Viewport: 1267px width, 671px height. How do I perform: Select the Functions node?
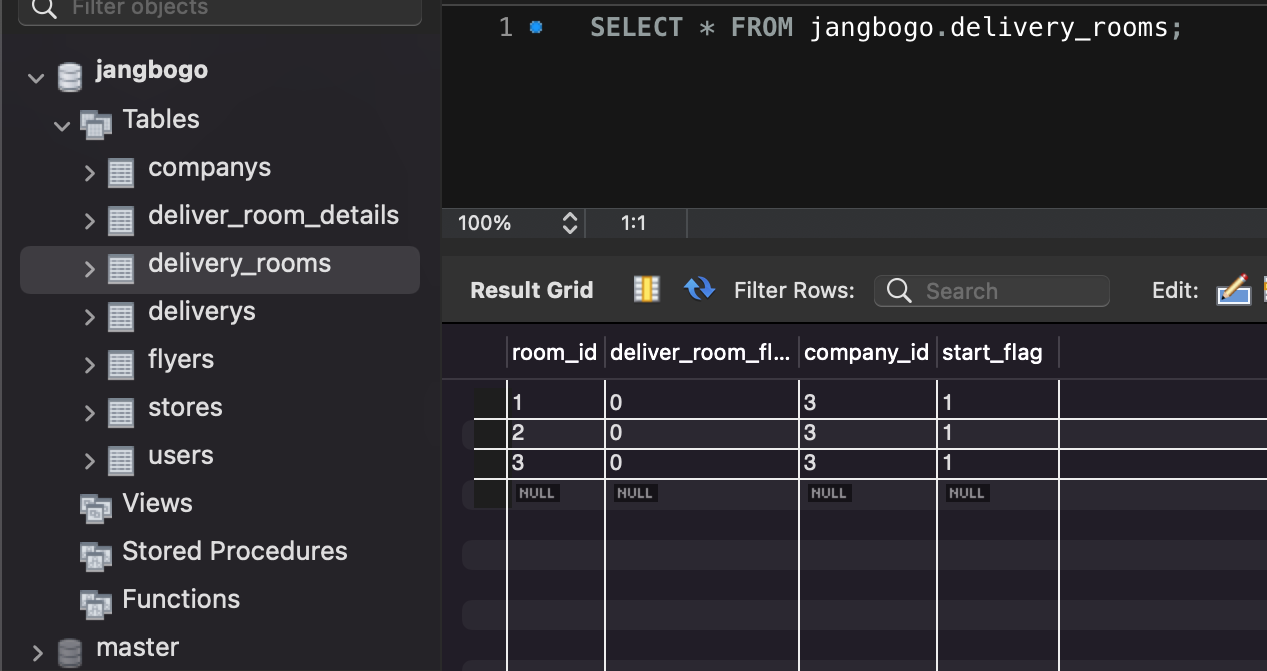(x=181, y=599)
